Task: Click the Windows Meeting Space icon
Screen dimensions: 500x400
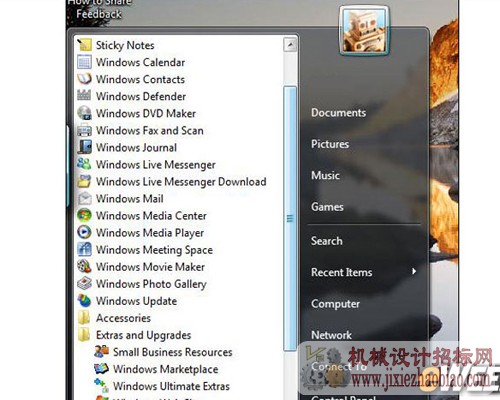Action: pyautogui.click(x=84, y=249)
